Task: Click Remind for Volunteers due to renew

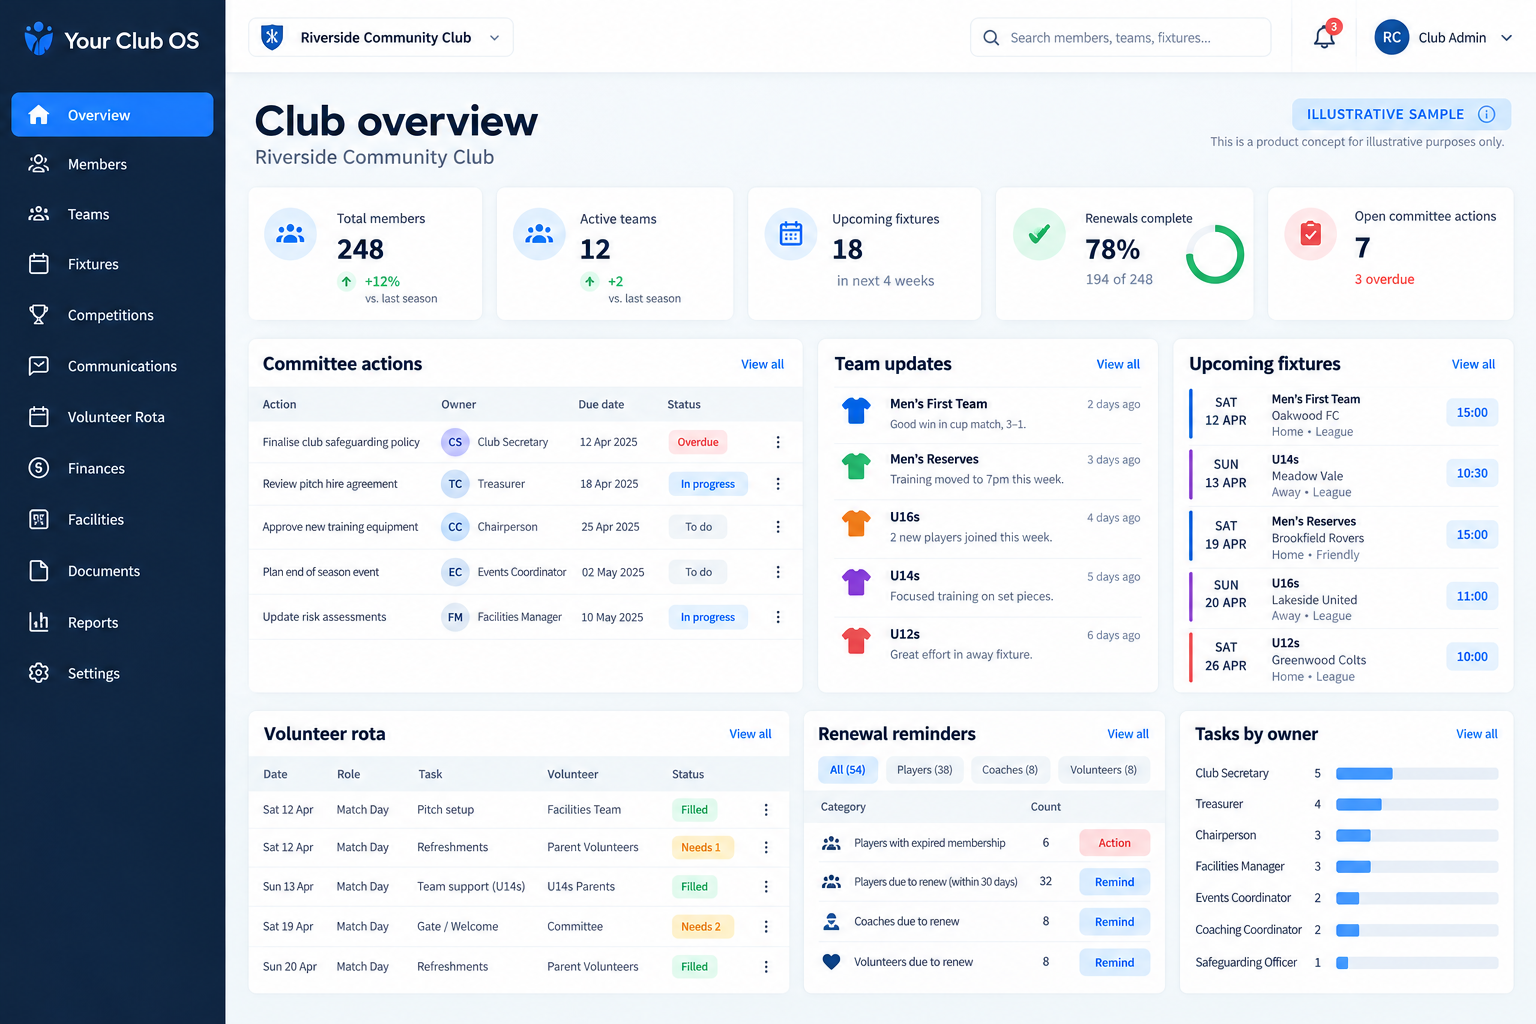Action: click(1114, 963)
